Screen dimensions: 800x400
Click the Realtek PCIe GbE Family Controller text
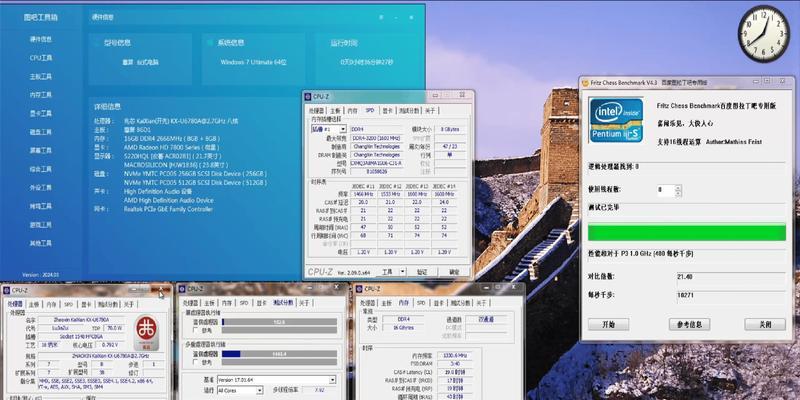(x=168, y=209)
